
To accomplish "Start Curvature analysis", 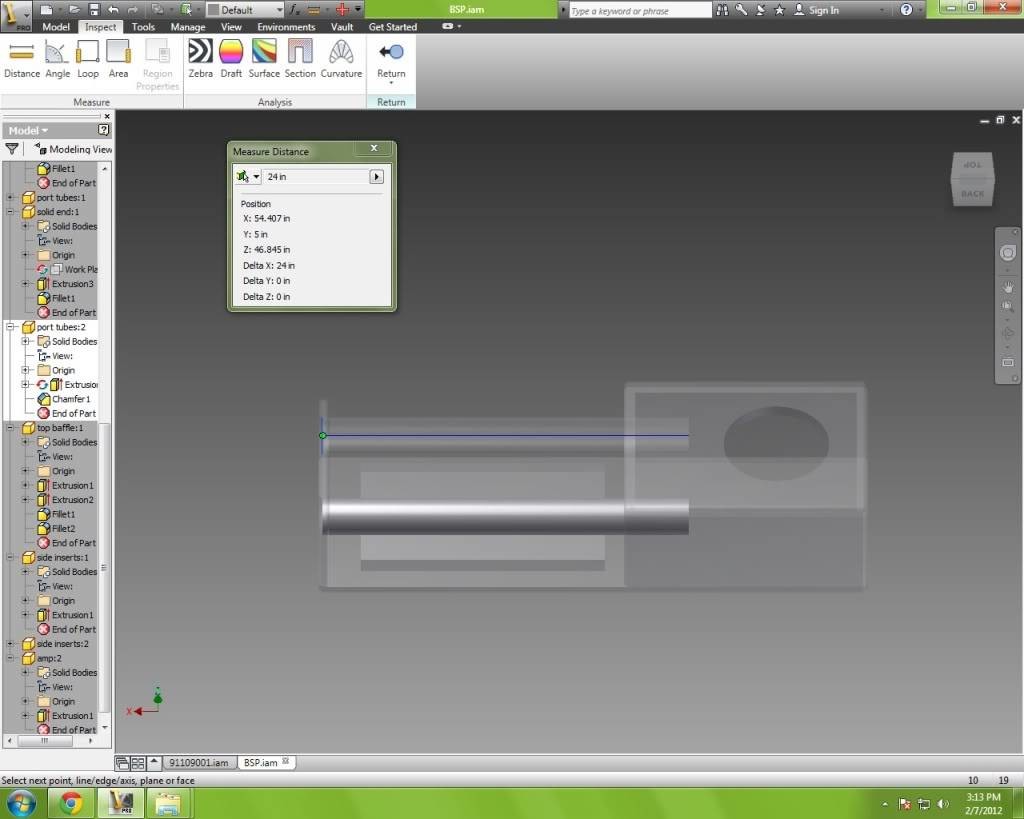I will point(340,59).
